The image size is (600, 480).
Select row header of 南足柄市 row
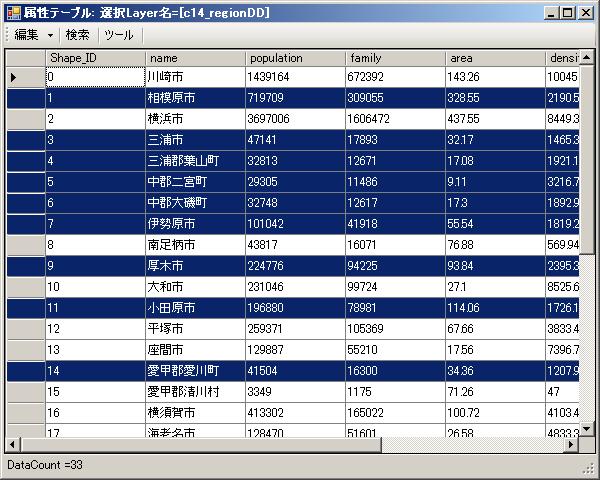coord(25,244)
